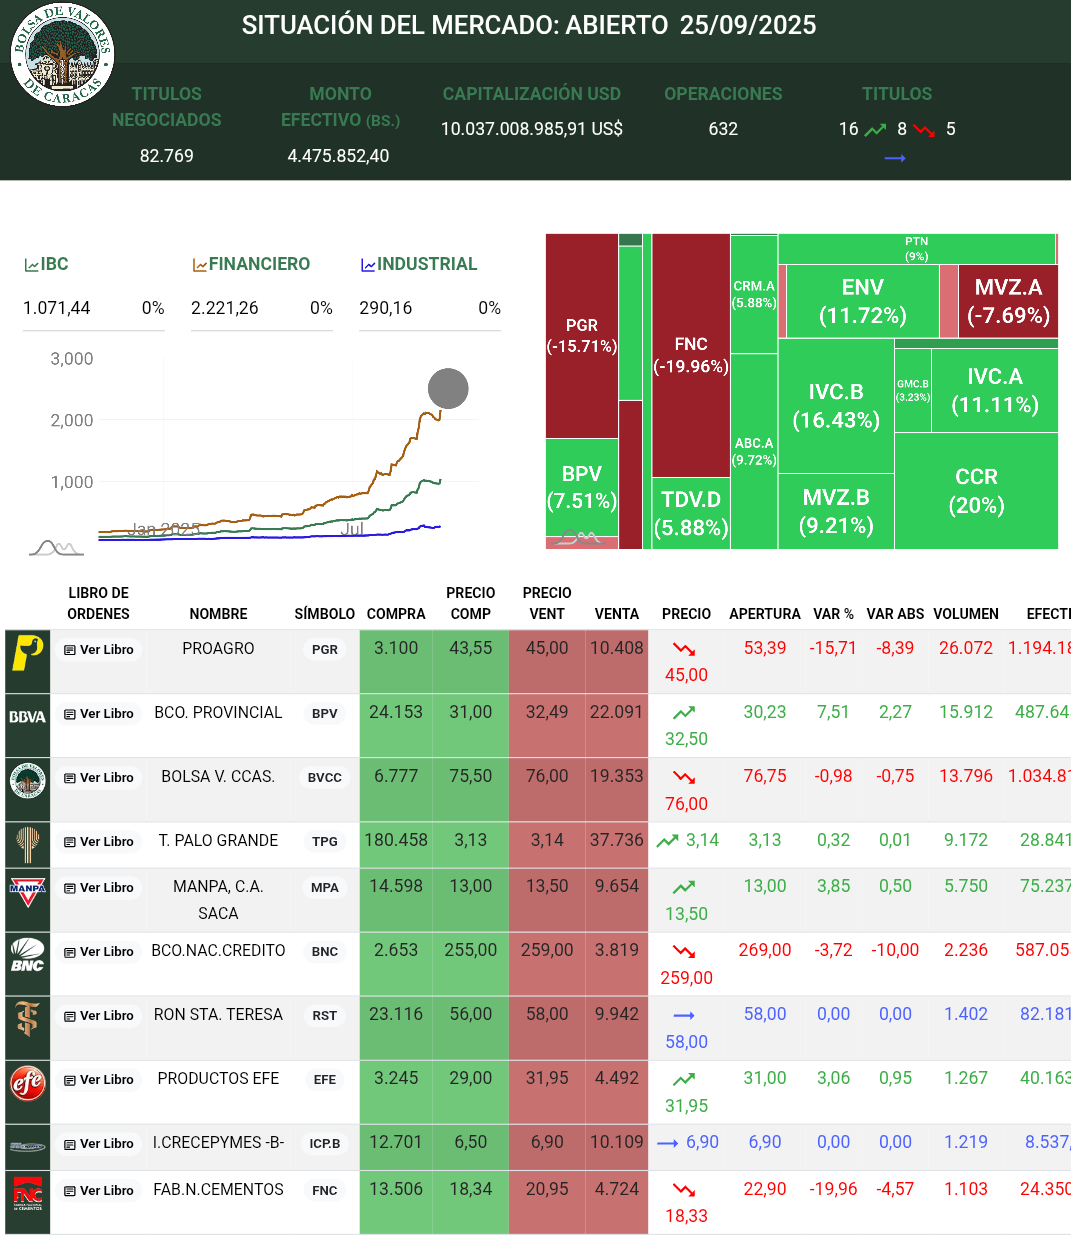Click the BNC bank logo icon
Image resolution: width=1071 pixels, height=1235 pixels.
(x=27, y=955)
